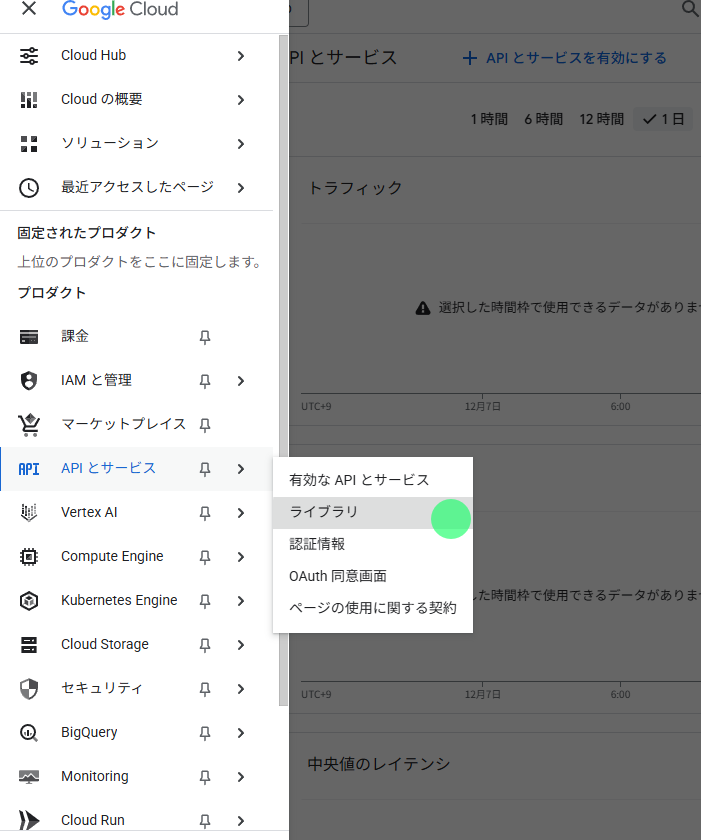Click the 課金 billing card icon
Image resolution: width=701 pixels, height=840 pixels.
tap(29, 337)
